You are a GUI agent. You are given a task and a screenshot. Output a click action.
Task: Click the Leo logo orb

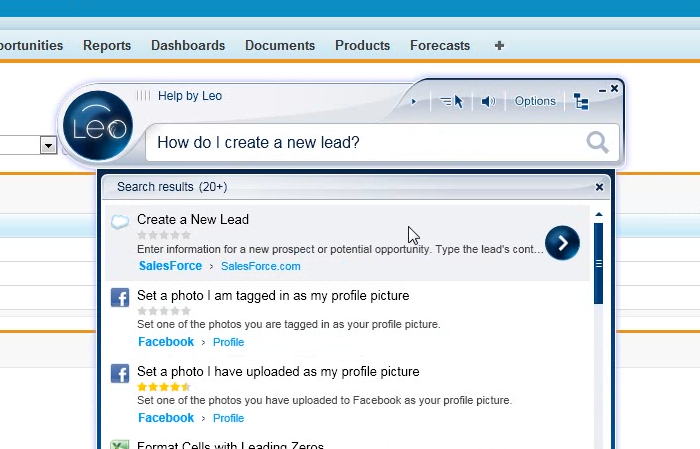click(97, 127)
